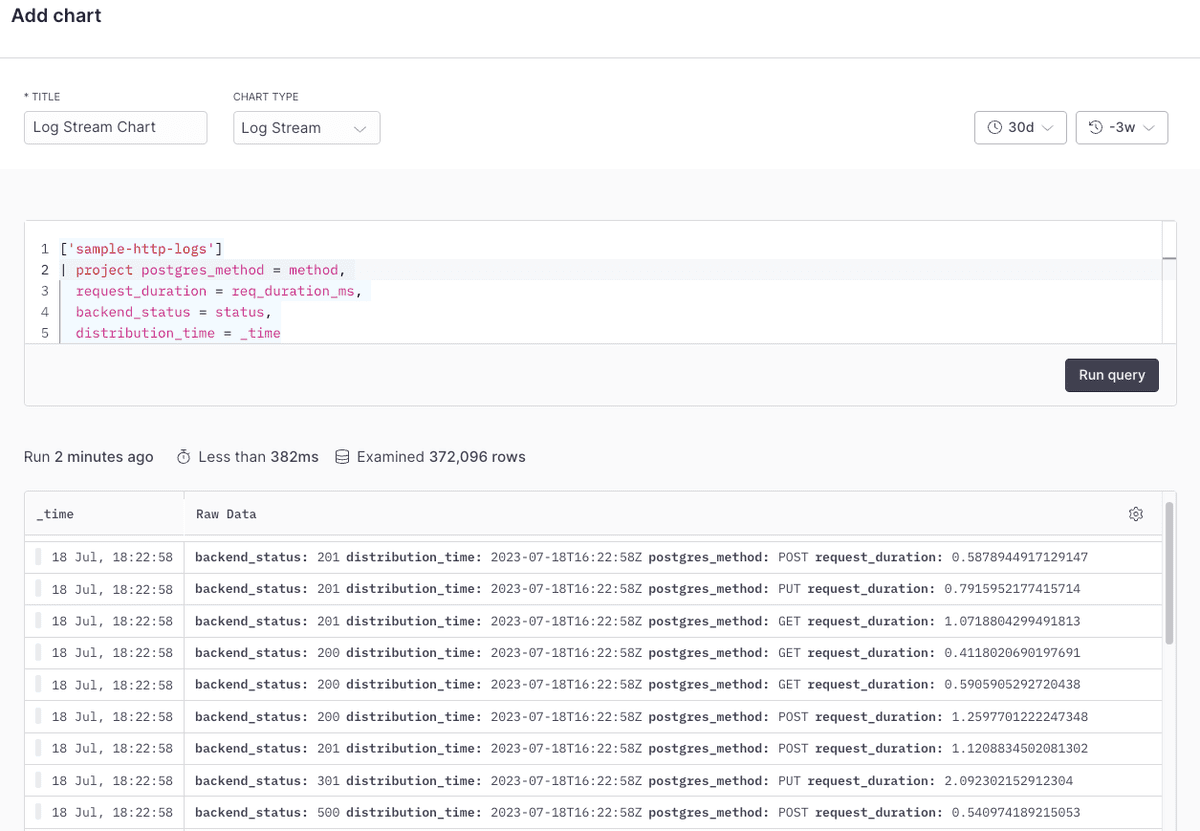Select the _time column header
The height and width of the screenshot is (831, 1200).
click(54, 513)
